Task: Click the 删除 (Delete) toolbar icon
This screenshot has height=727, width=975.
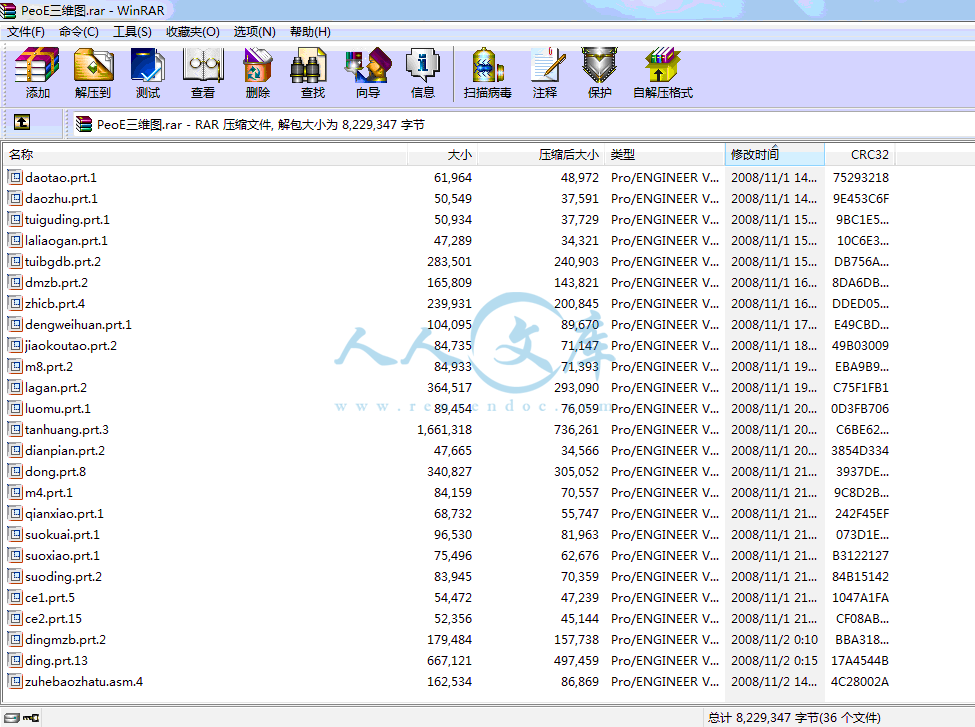Action: [257, 73]
